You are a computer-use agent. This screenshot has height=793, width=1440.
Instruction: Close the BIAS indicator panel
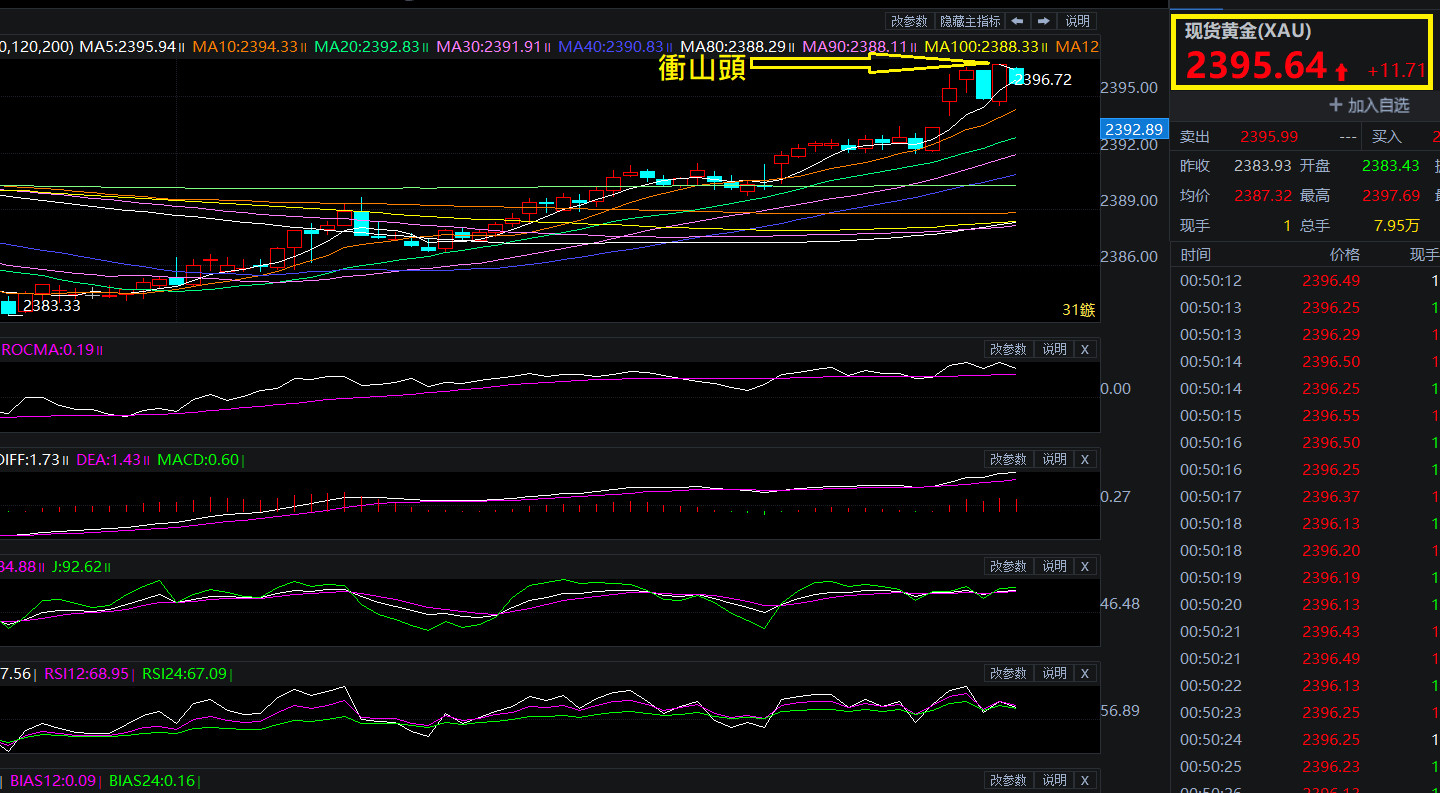click(x=1085, y=780)
